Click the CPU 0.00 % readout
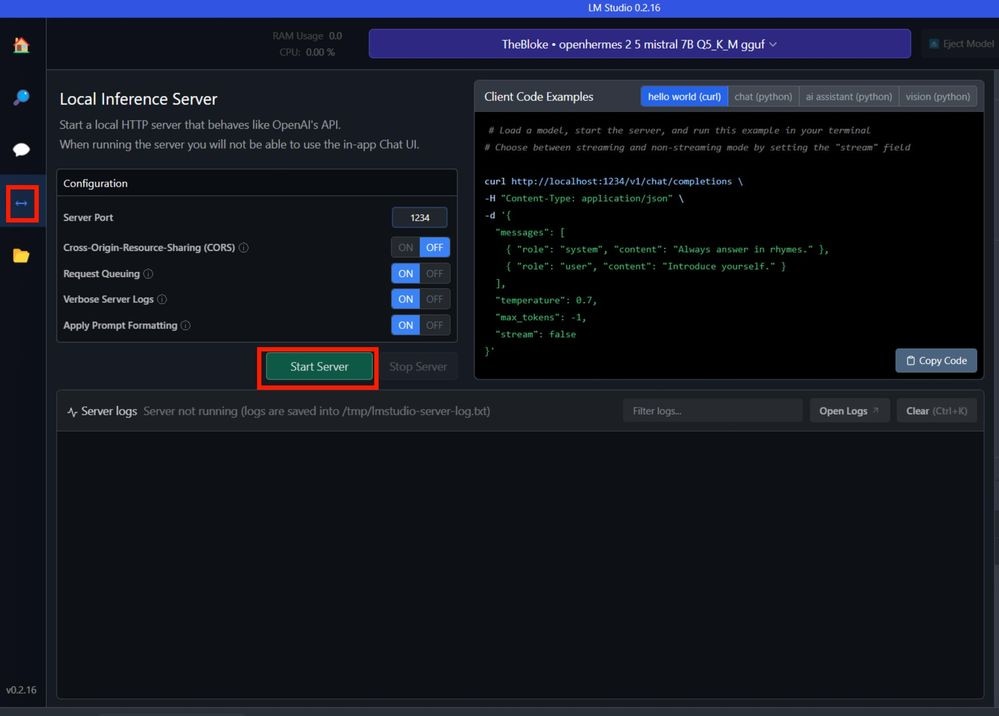999x716 pixels. point(307,52)
